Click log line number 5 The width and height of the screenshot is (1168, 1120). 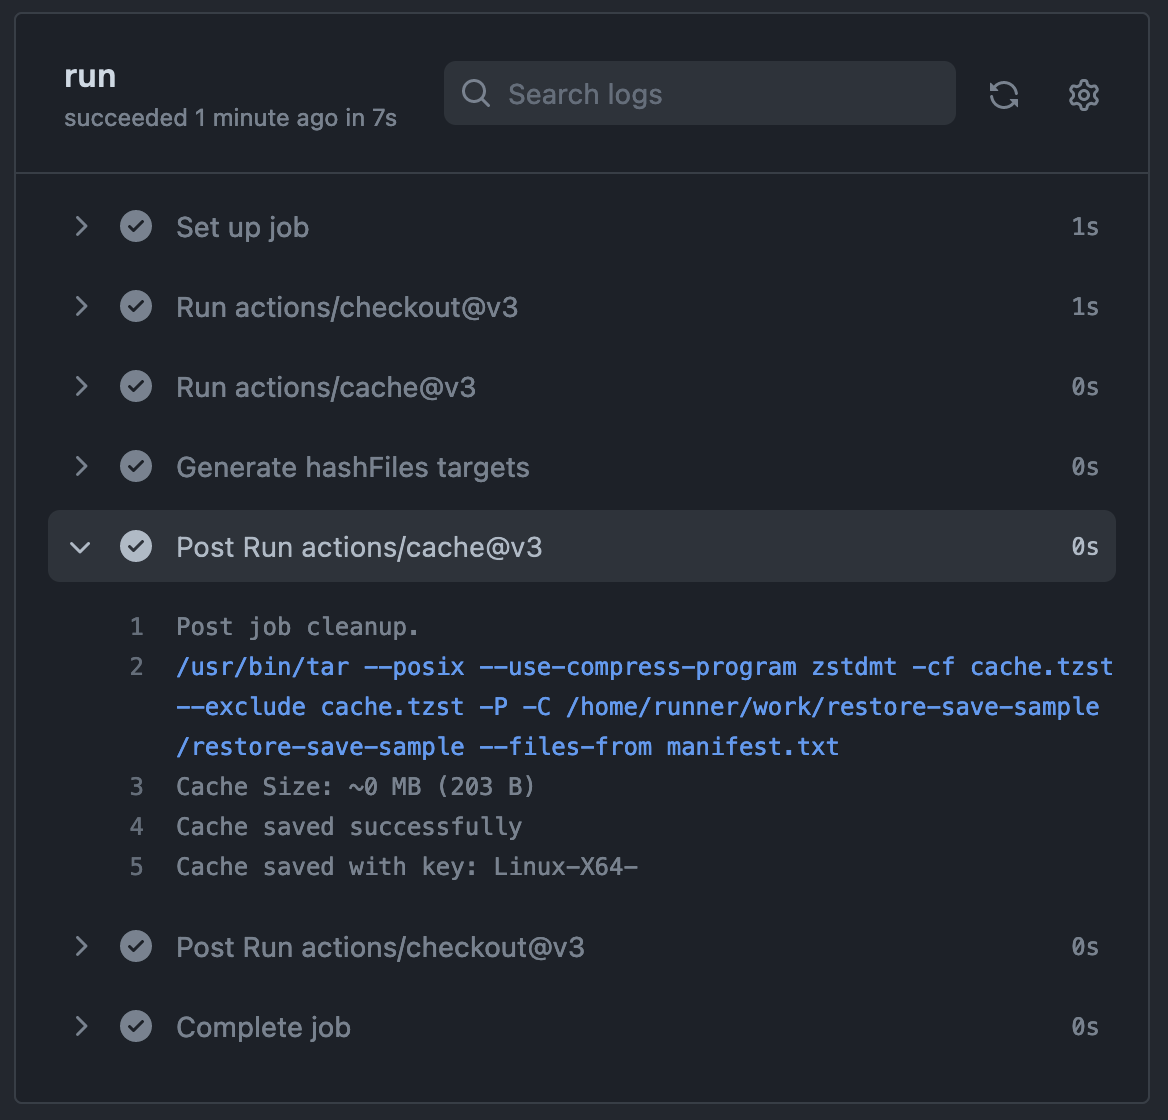coord(136,867)
